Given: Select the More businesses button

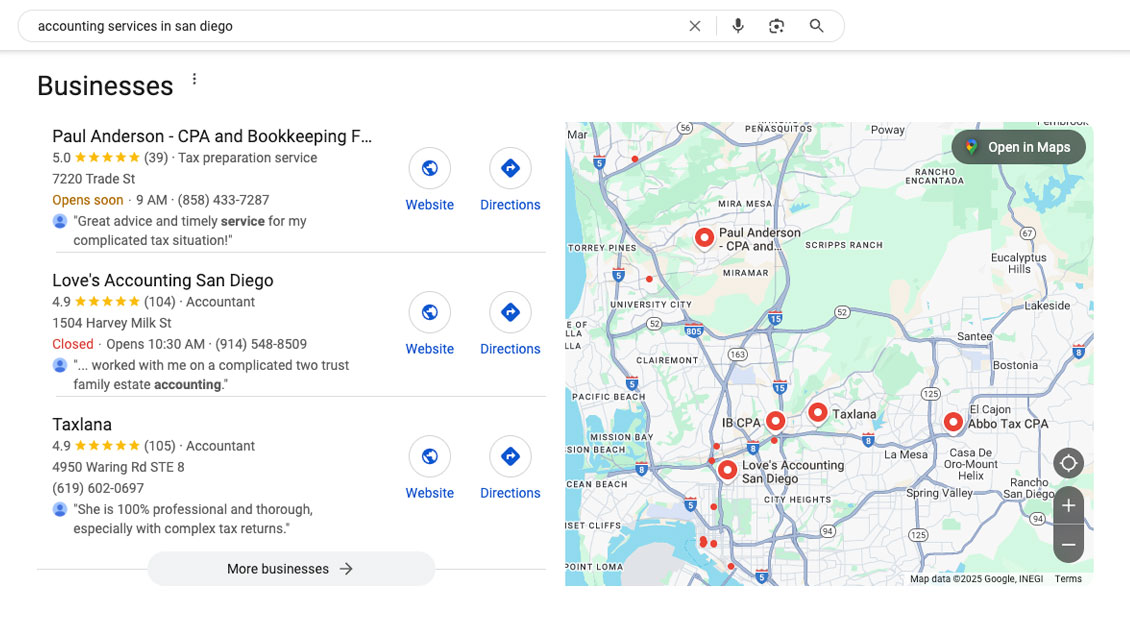Looking at the screenshot, I should 290,568.
